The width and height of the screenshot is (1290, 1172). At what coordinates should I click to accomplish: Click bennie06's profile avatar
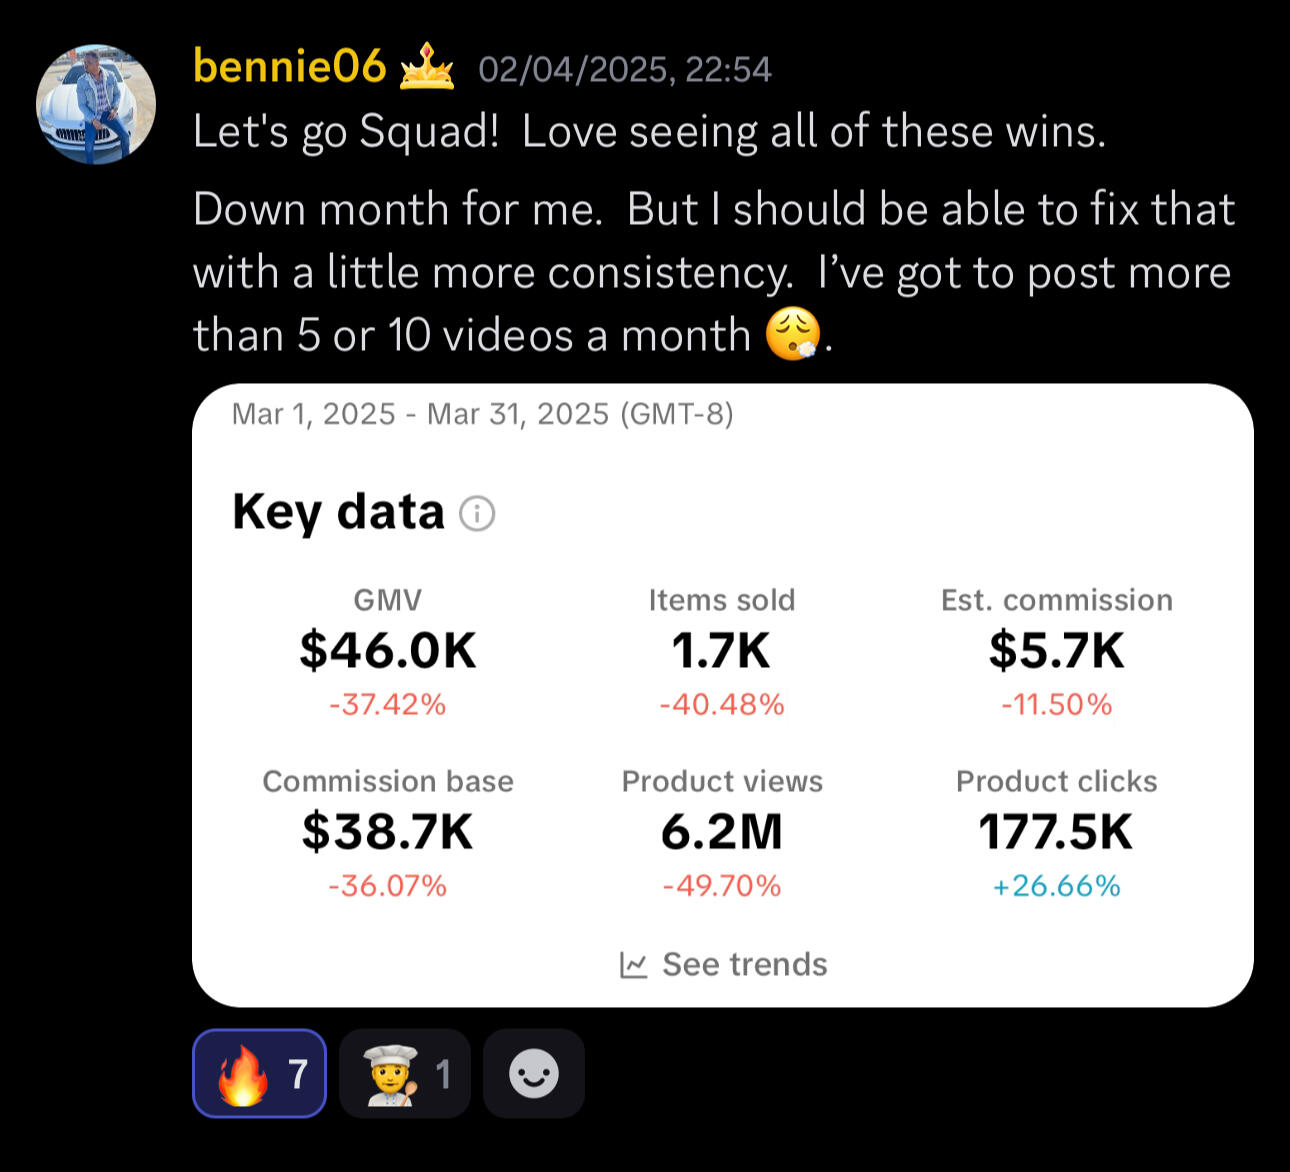(96, 104)
